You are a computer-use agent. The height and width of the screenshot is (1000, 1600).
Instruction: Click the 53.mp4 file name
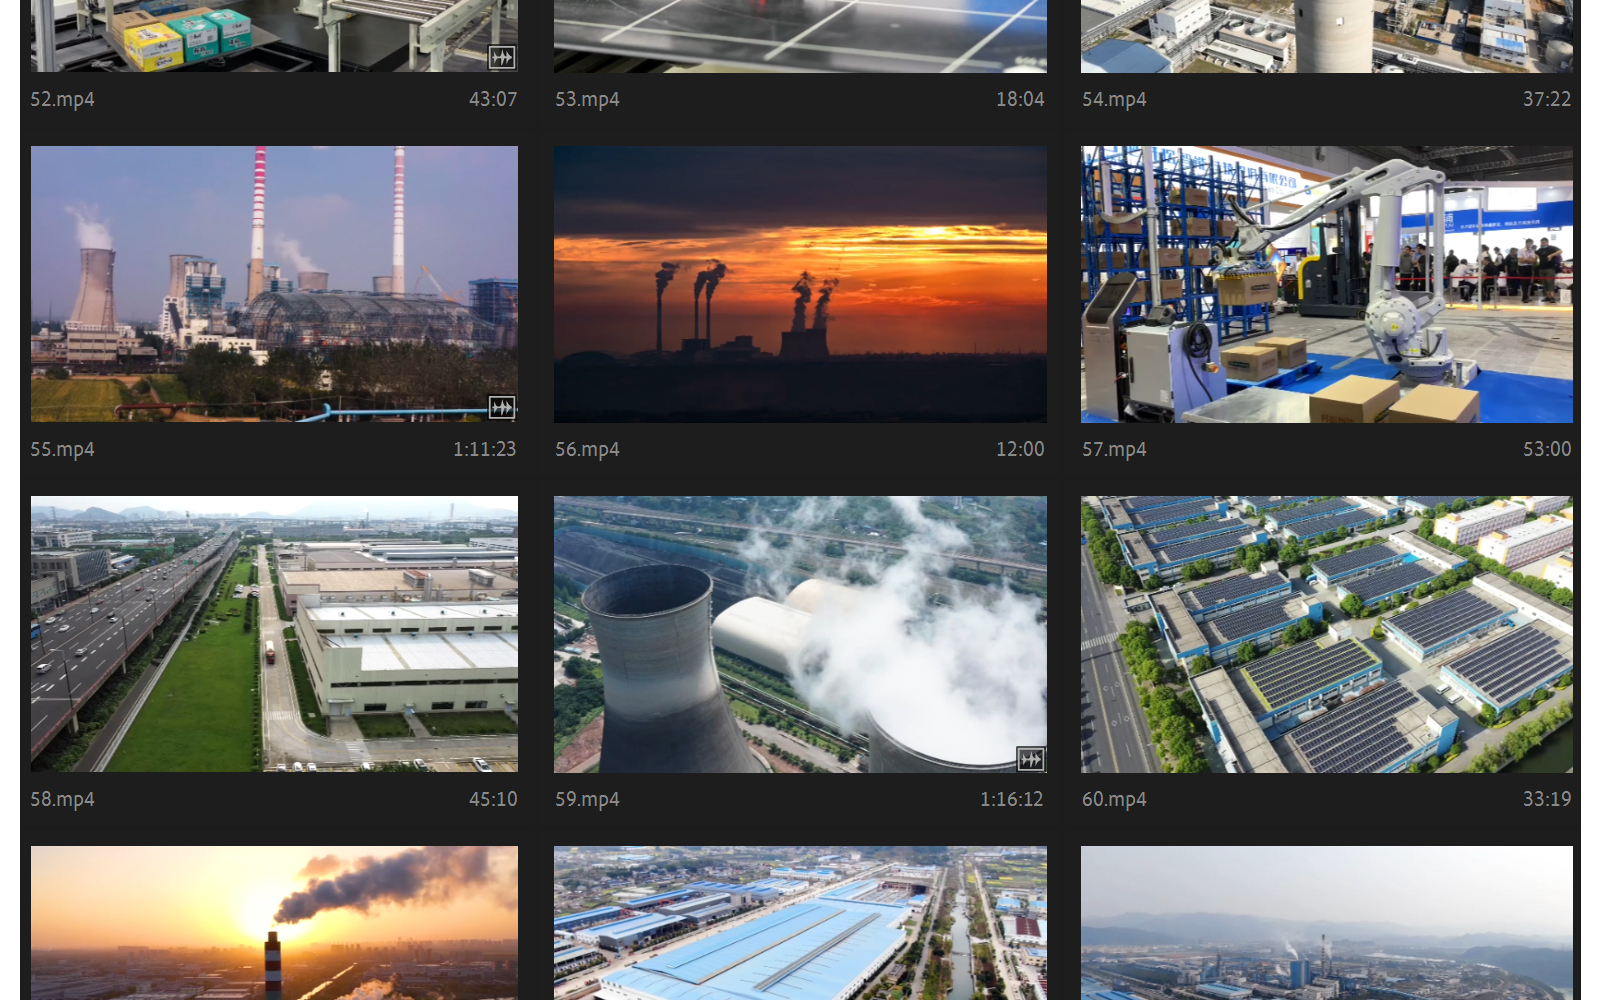(x=587, y=99)
